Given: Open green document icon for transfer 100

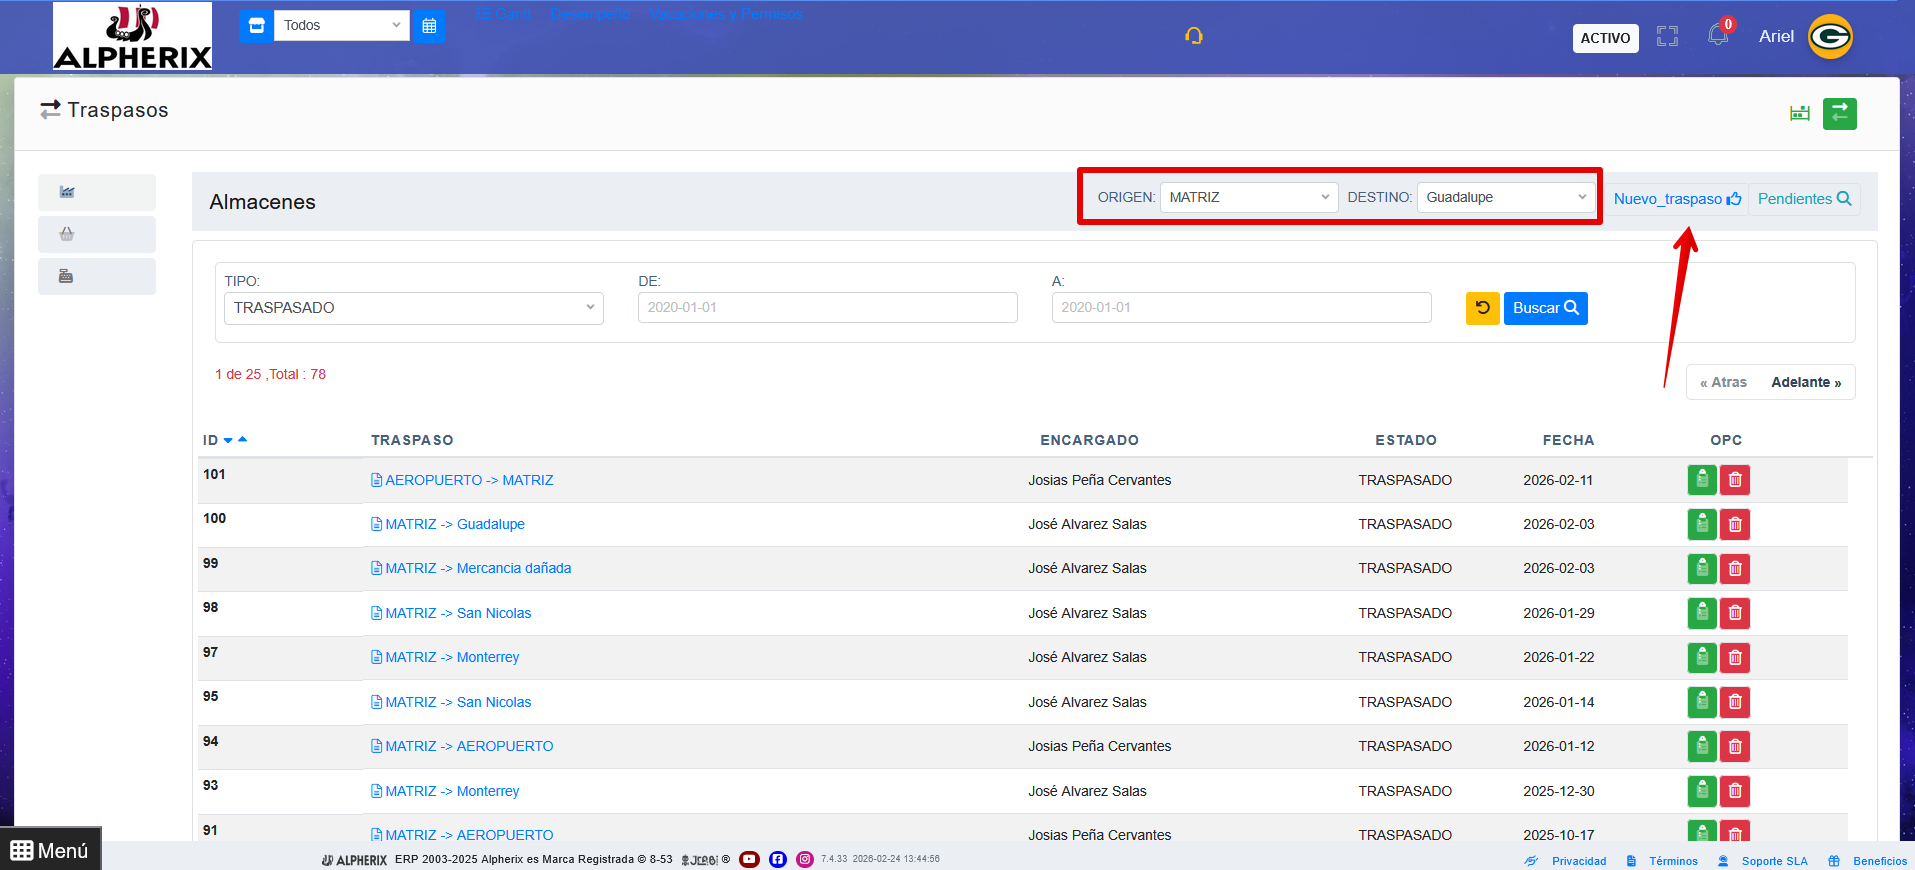Looking at the screenshot, I should point(1701,524).
